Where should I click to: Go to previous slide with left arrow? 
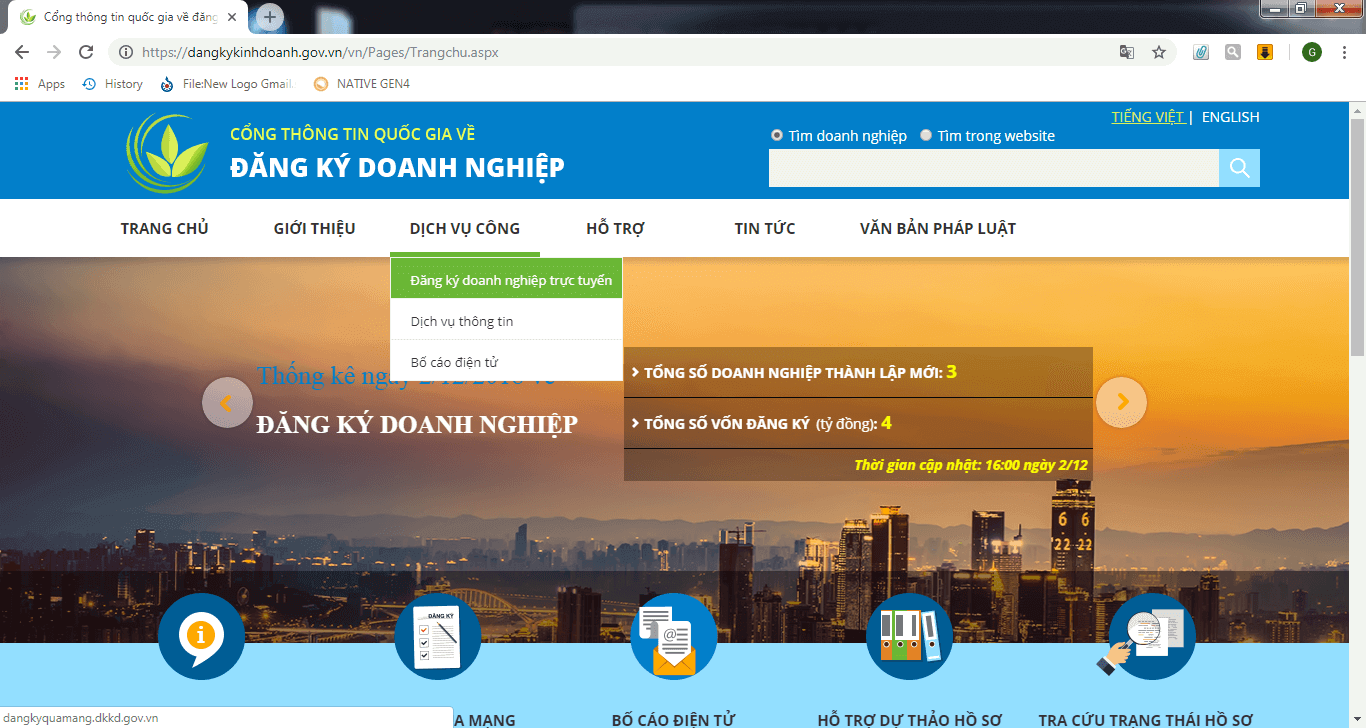point(227,402)
